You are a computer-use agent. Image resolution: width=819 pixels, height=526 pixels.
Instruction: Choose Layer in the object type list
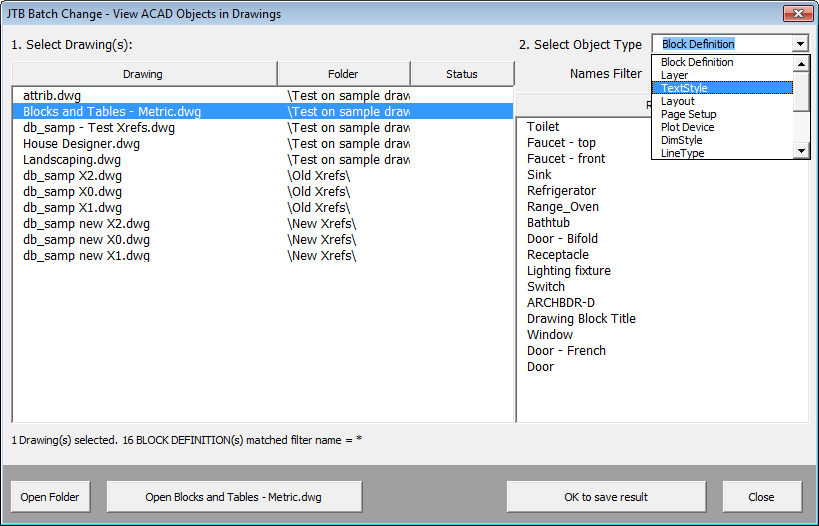(722, 75)
